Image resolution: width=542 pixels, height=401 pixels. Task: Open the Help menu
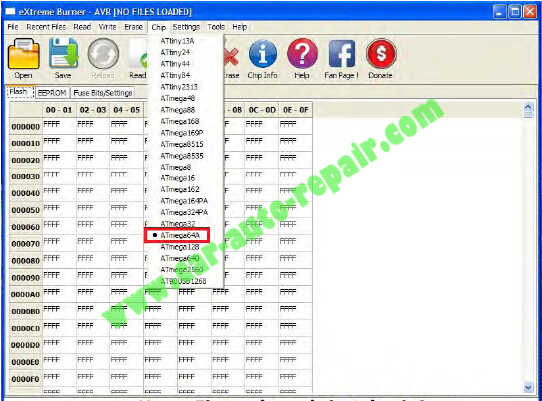[x=240, y=27]
